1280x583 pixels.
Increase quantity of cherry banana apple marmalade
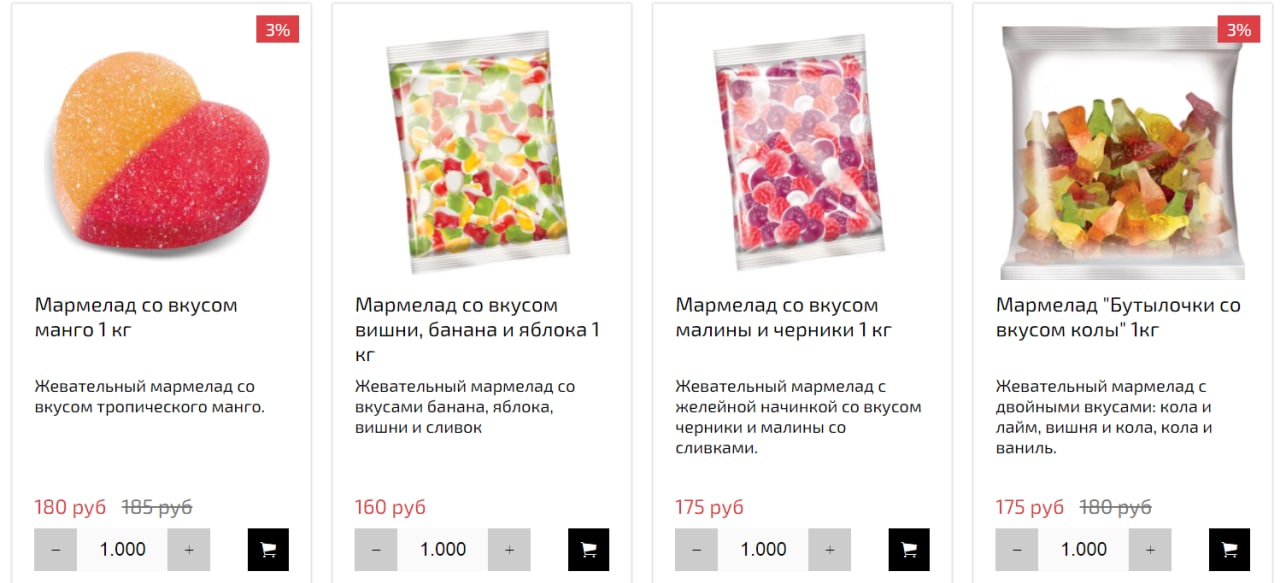[509, 549]
